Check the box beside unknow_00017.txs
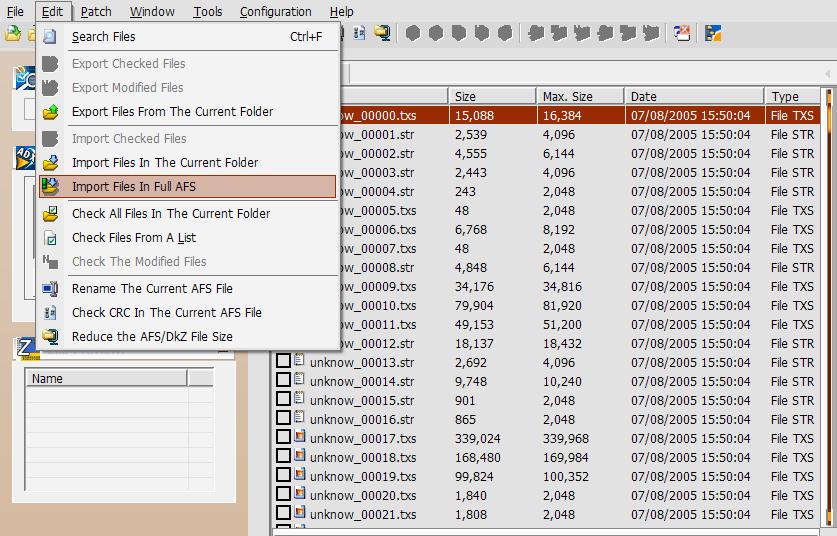The image size is (837, 536). 283,438
